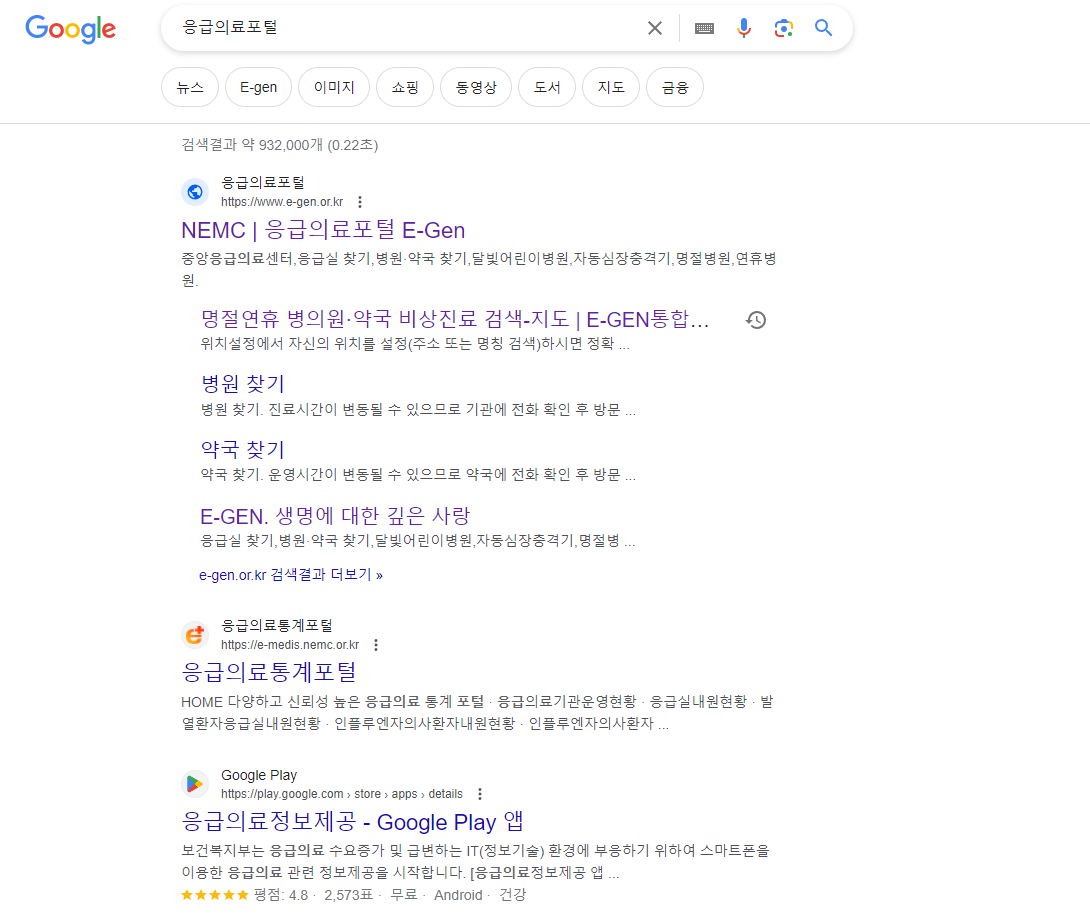Open the 금융 filter tab

(674, 88)
